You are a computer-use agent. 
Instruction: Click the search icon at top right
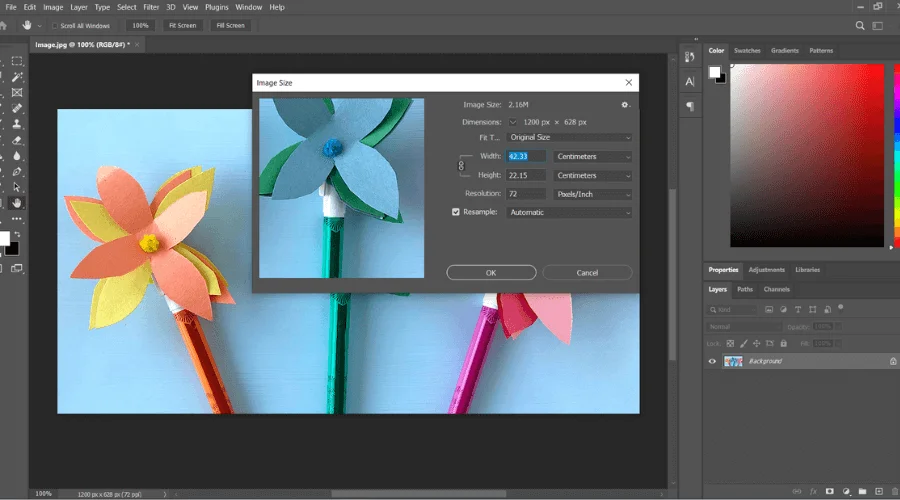click(x=860, y=25)
